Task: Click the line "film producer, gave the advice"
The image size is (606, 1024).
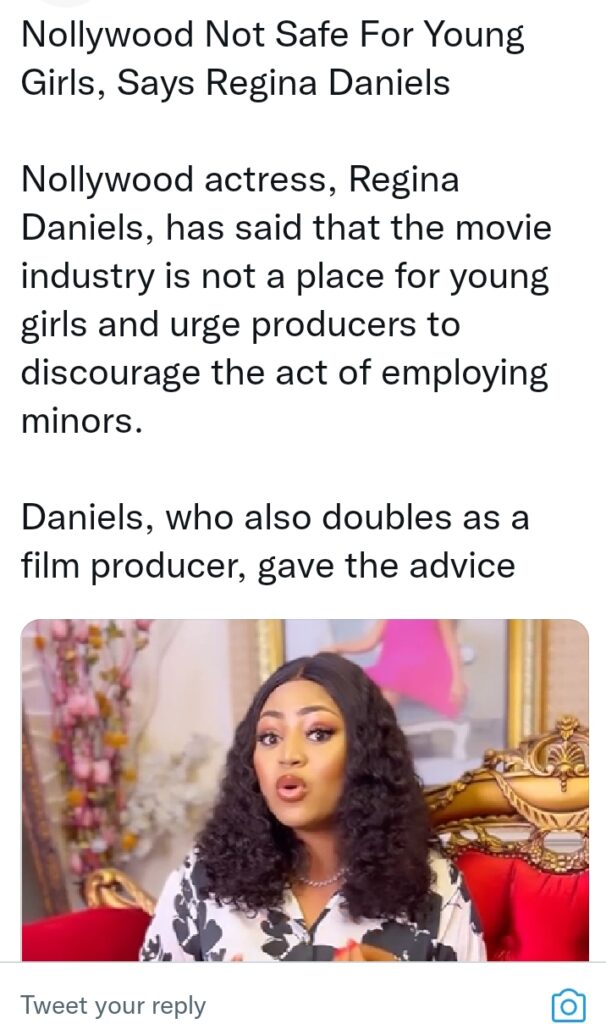Action: pos(268,566)
